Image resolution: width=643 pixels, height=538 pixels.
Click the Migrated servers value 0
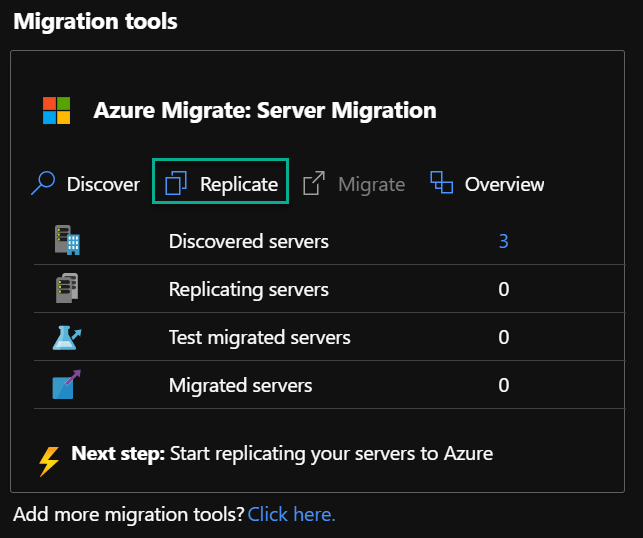(x=504, y=385)
